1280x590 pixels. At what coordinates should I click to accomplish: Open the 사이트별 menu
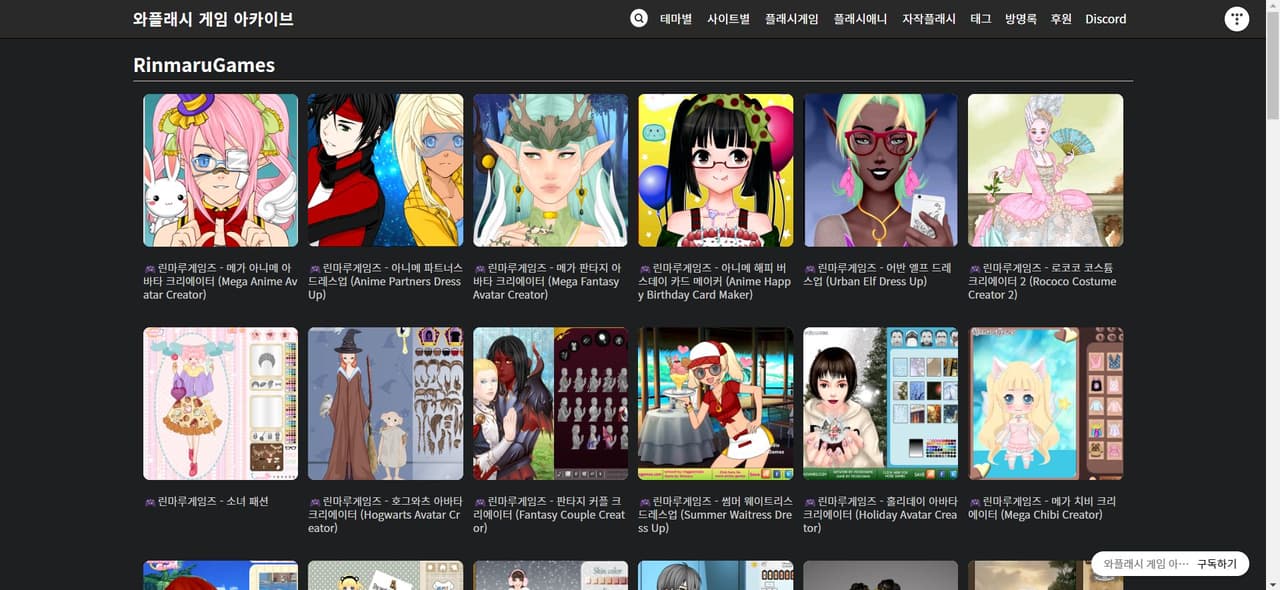pos(728,19)
